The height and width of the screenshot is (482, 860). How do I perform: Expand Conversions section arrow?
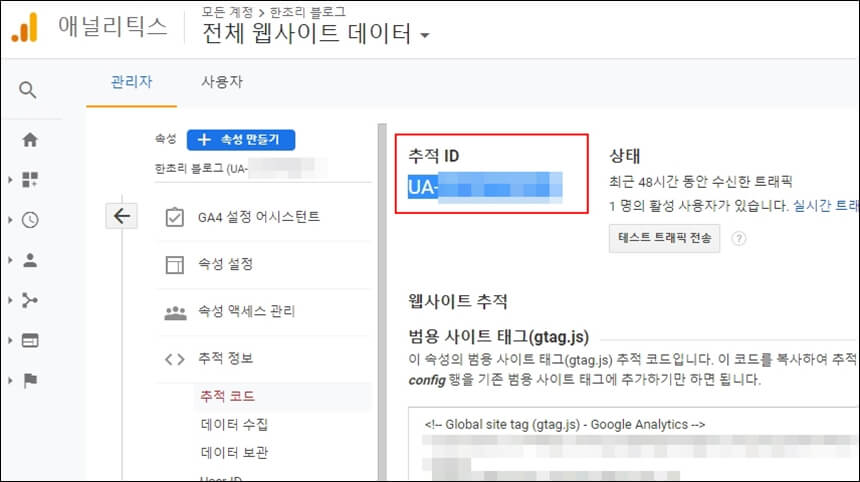[x=10, y=380]
